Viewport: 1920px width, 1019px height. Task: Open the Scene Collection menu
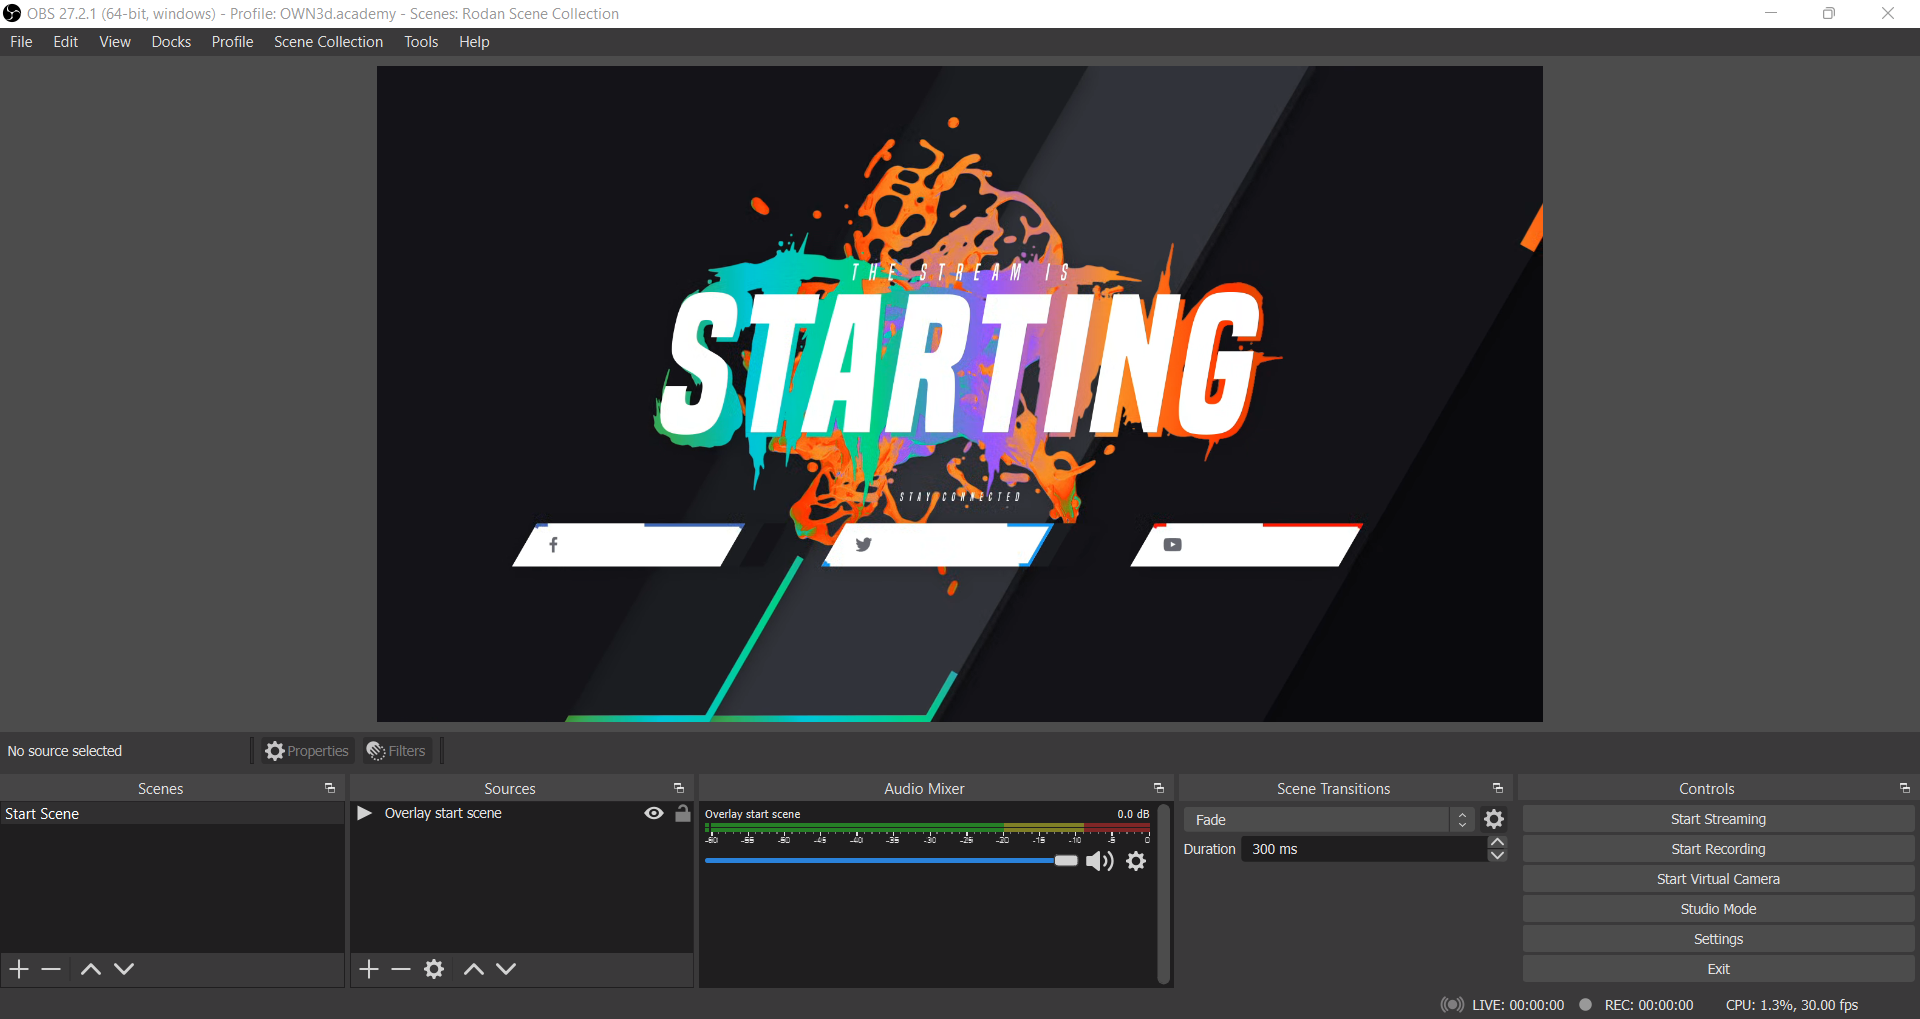[328, 42]
